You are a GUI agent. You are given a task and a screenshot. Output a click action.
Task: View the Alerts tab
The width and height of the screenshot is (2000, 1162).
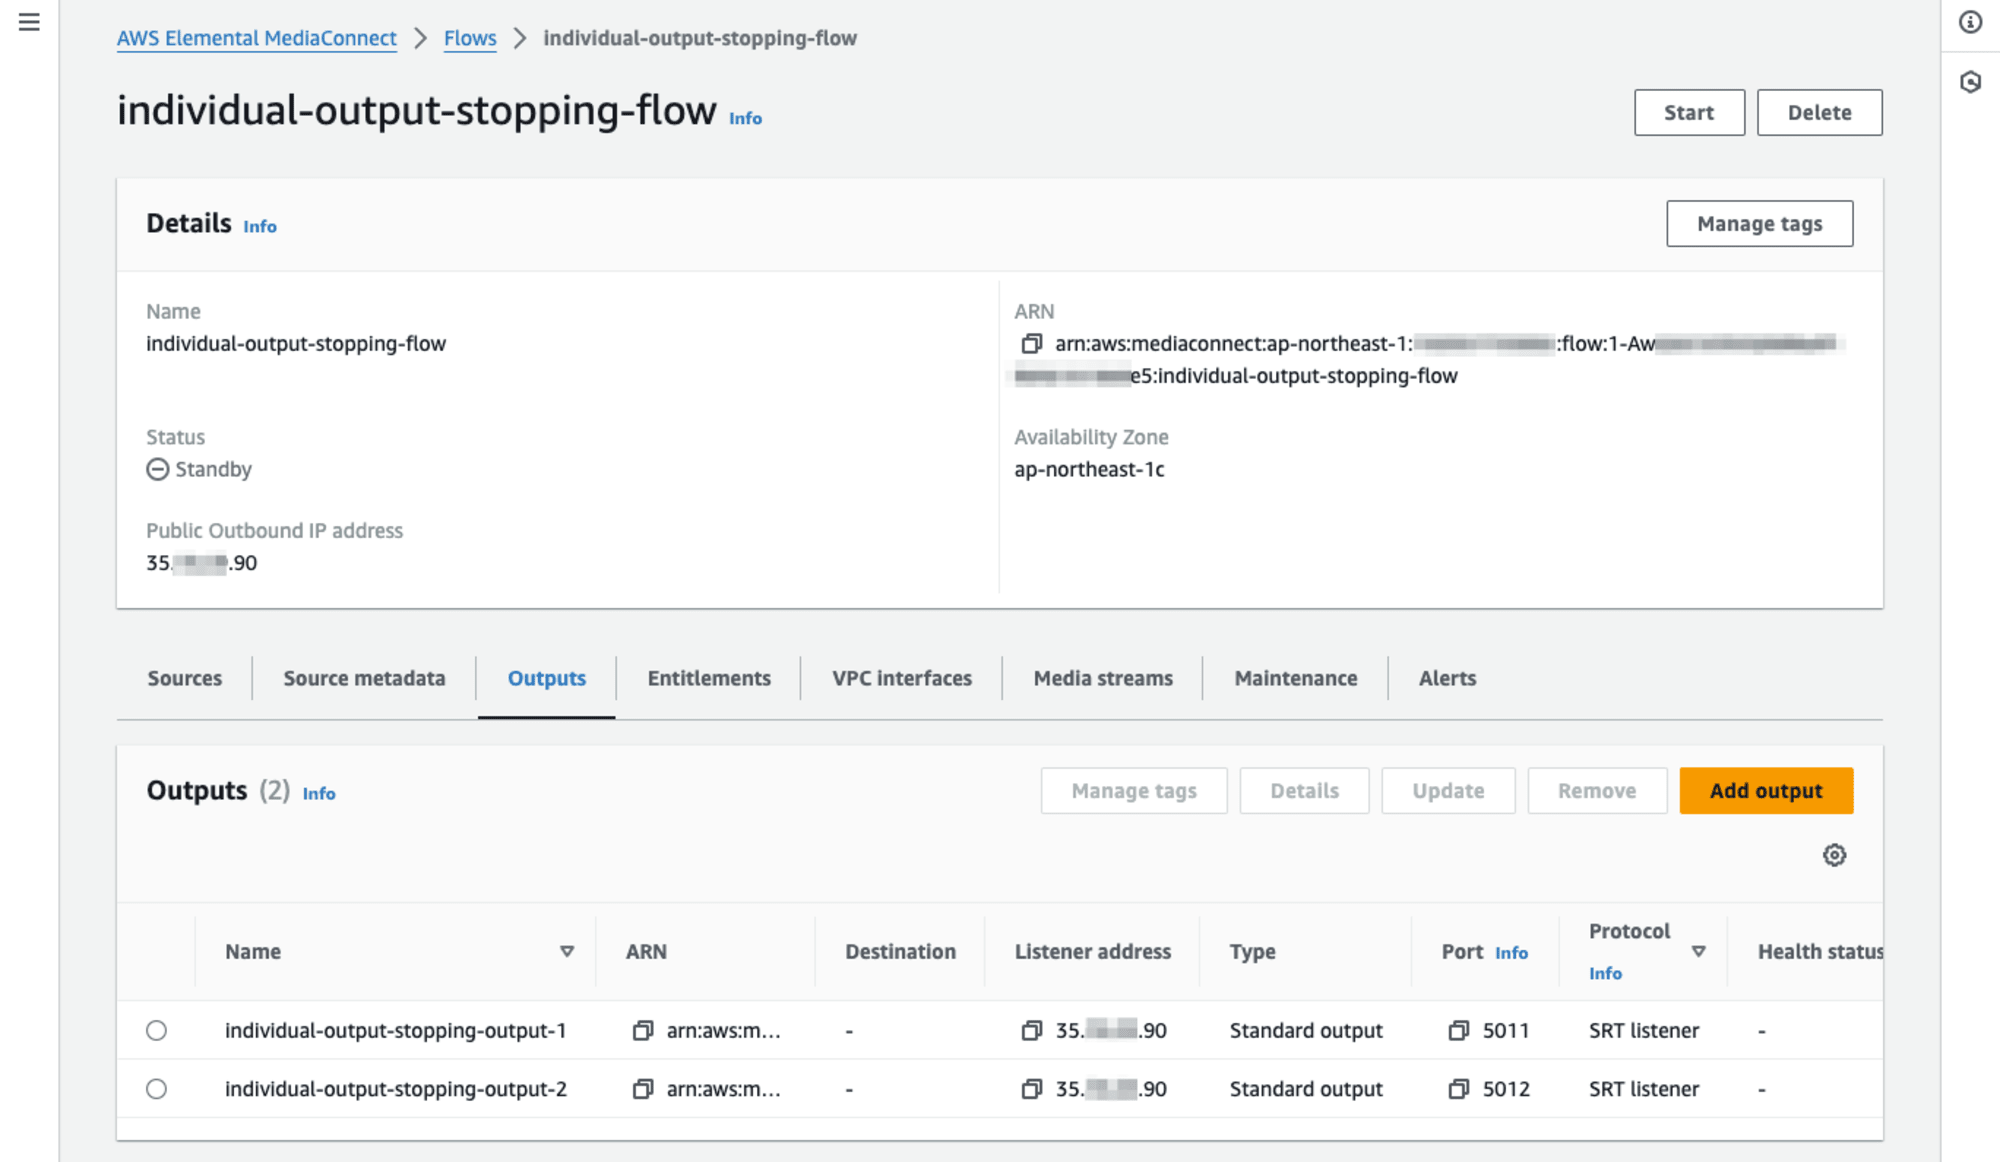click(1447, 678)
